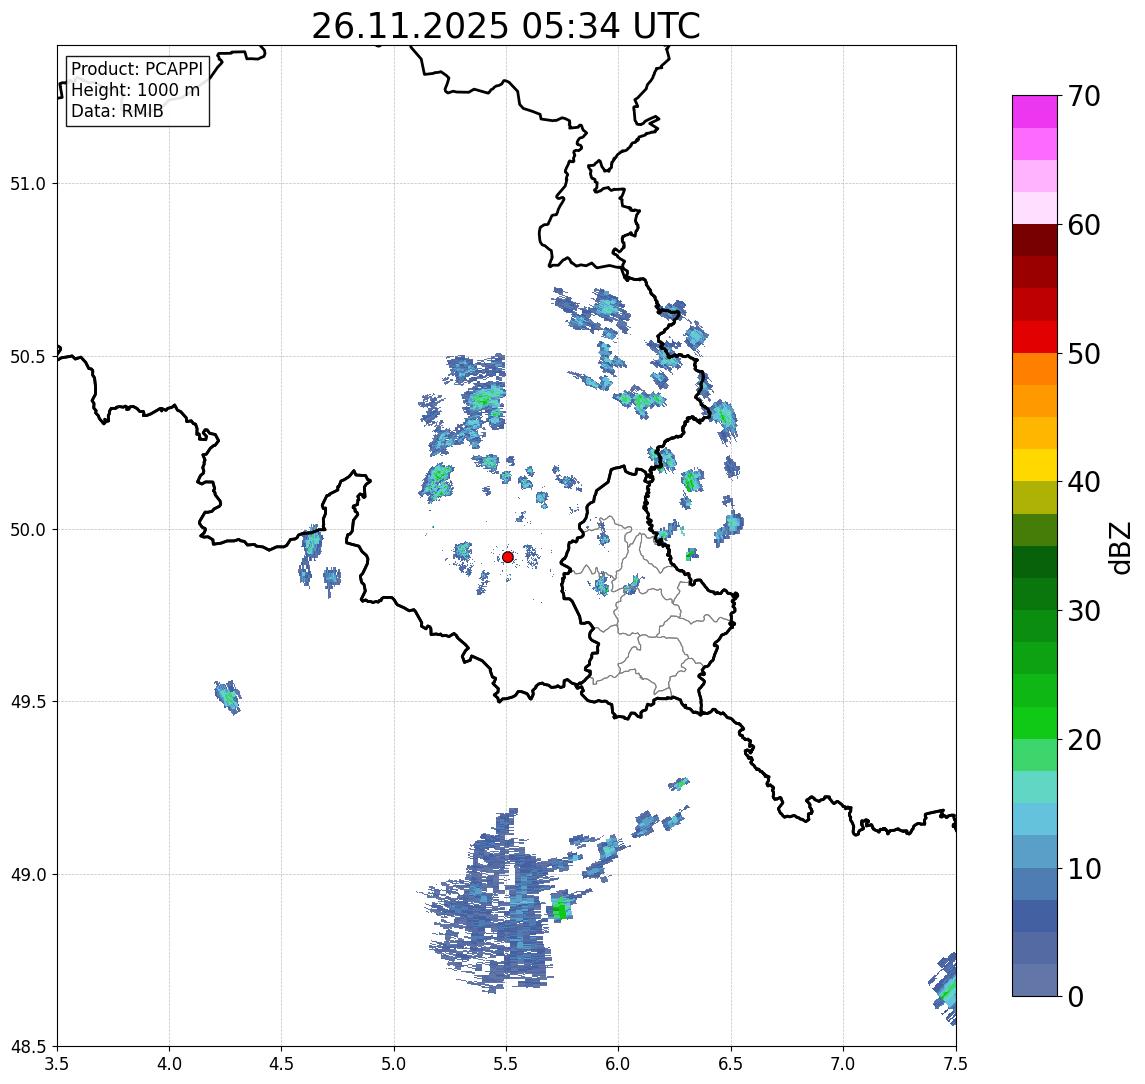
Task: Click the colorbar tick label 20
Action: click(x=1084, y=740)
